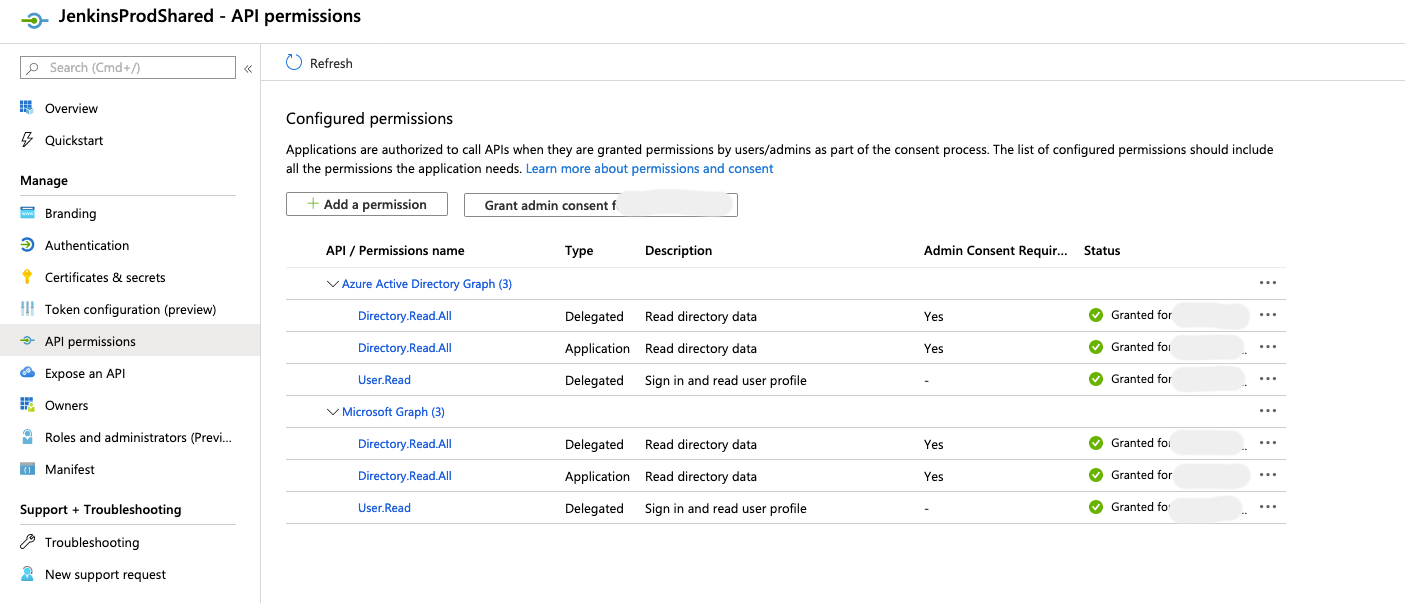Click the green granted status checkmark for User.Read
The height and width of the screenshot is (603, 1405).
1096,379
